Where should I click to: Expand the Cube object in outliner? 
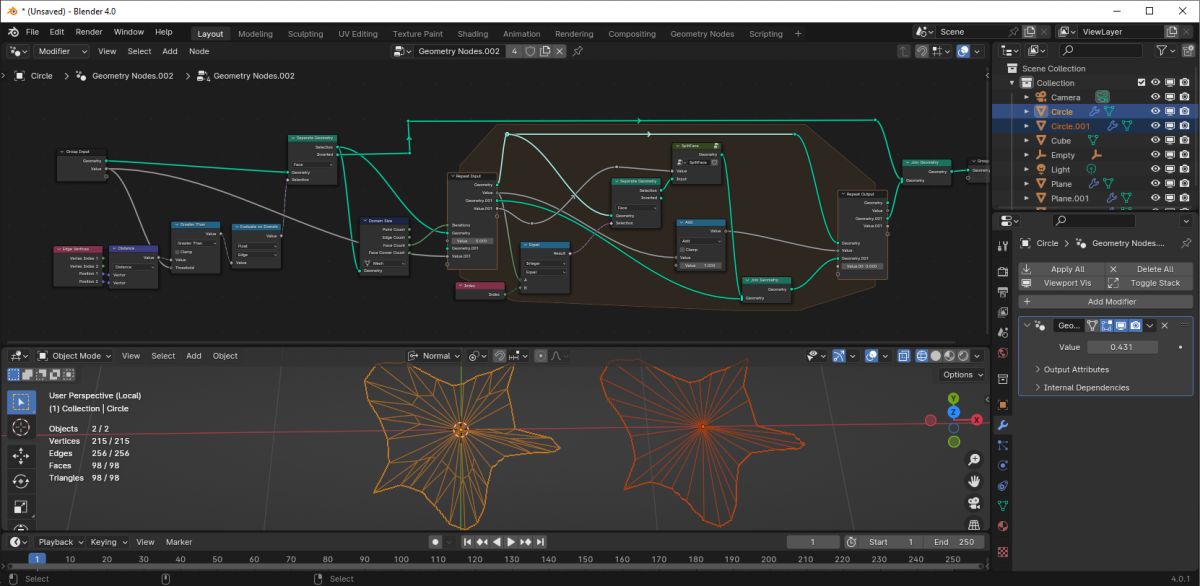click(1025, 141)
